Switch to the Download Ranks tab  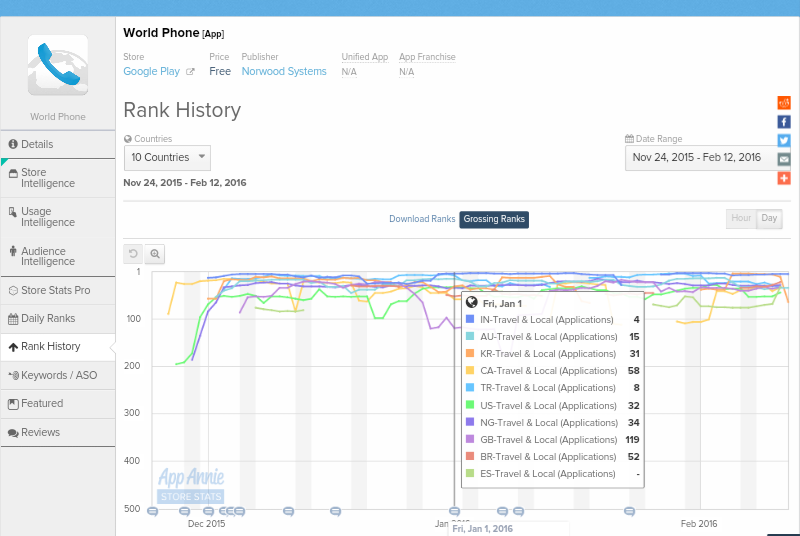422,219
